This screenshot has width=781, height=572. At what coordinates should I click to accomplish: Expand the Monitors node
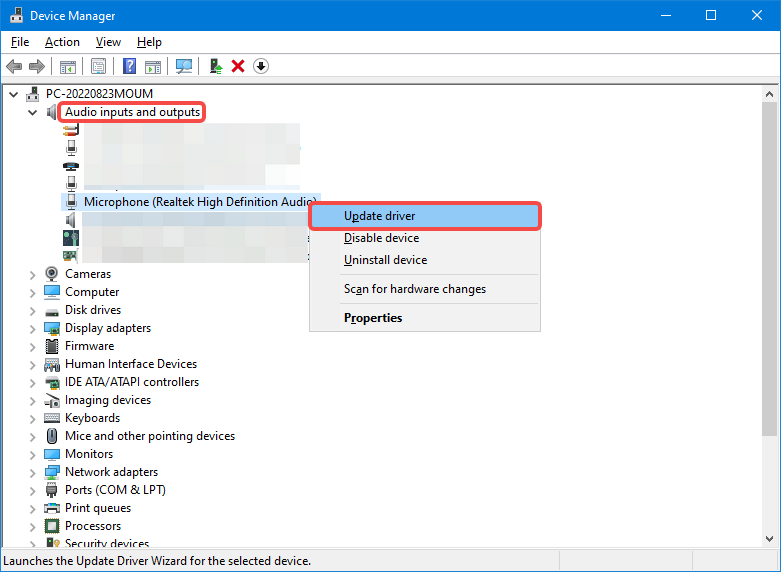point(32,455)
